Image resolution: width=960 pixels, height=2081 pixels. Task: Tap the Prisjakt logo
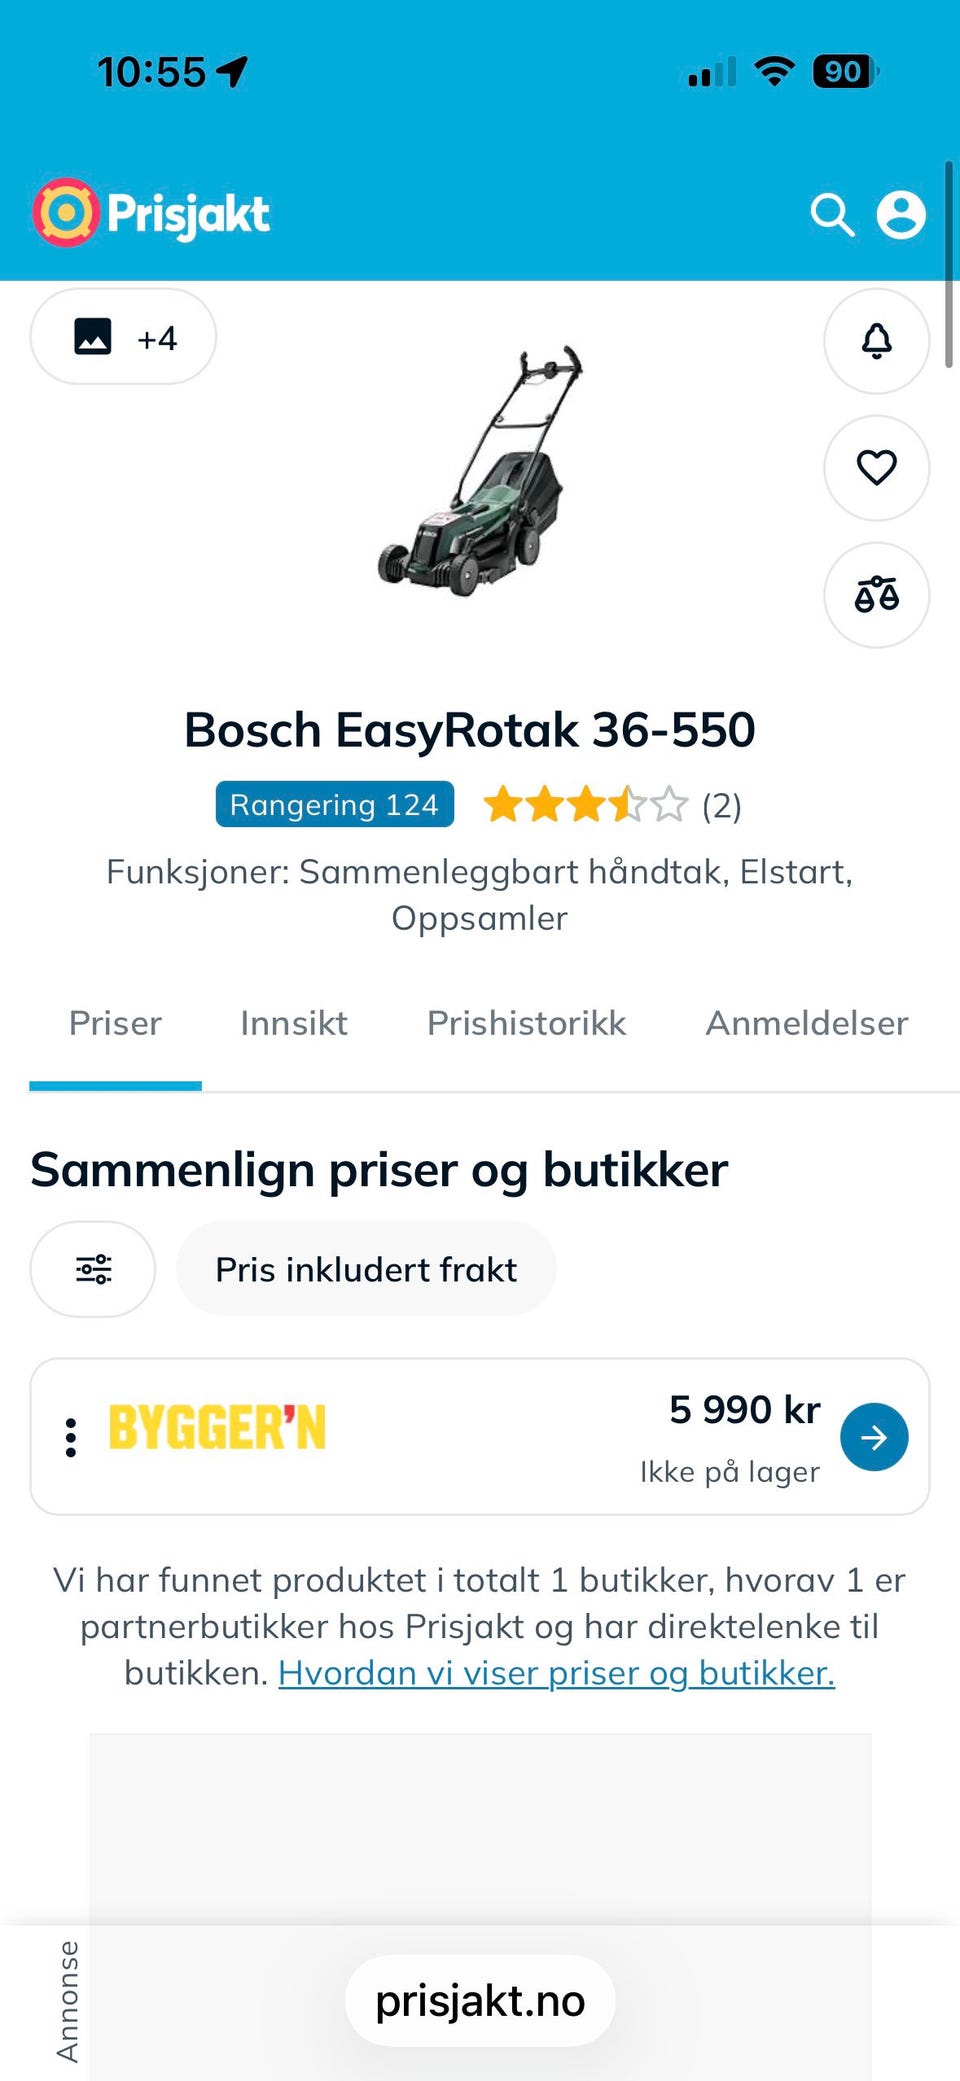(151, 213)
